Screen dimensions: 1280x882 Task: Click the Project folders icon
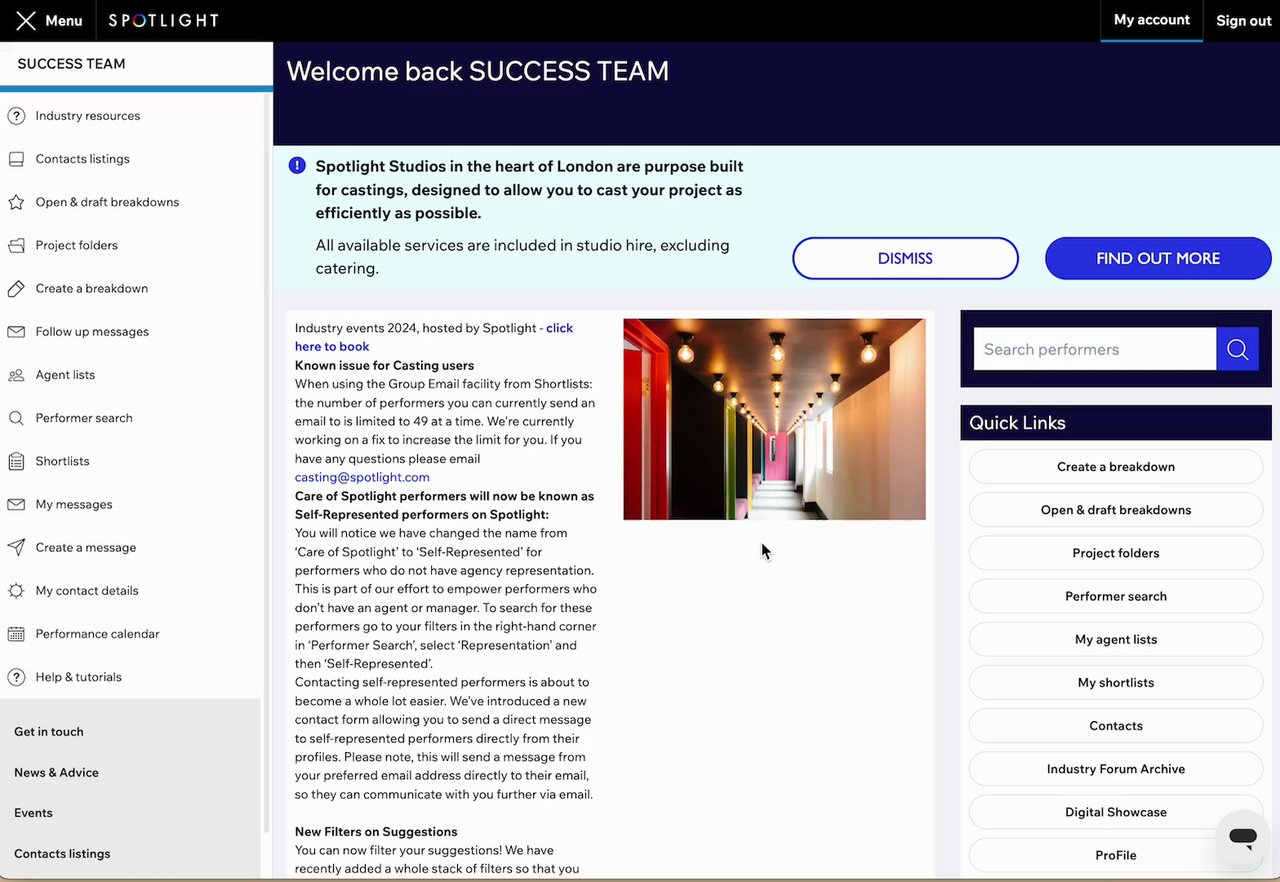pyautogui.click(x=16, y=245)
